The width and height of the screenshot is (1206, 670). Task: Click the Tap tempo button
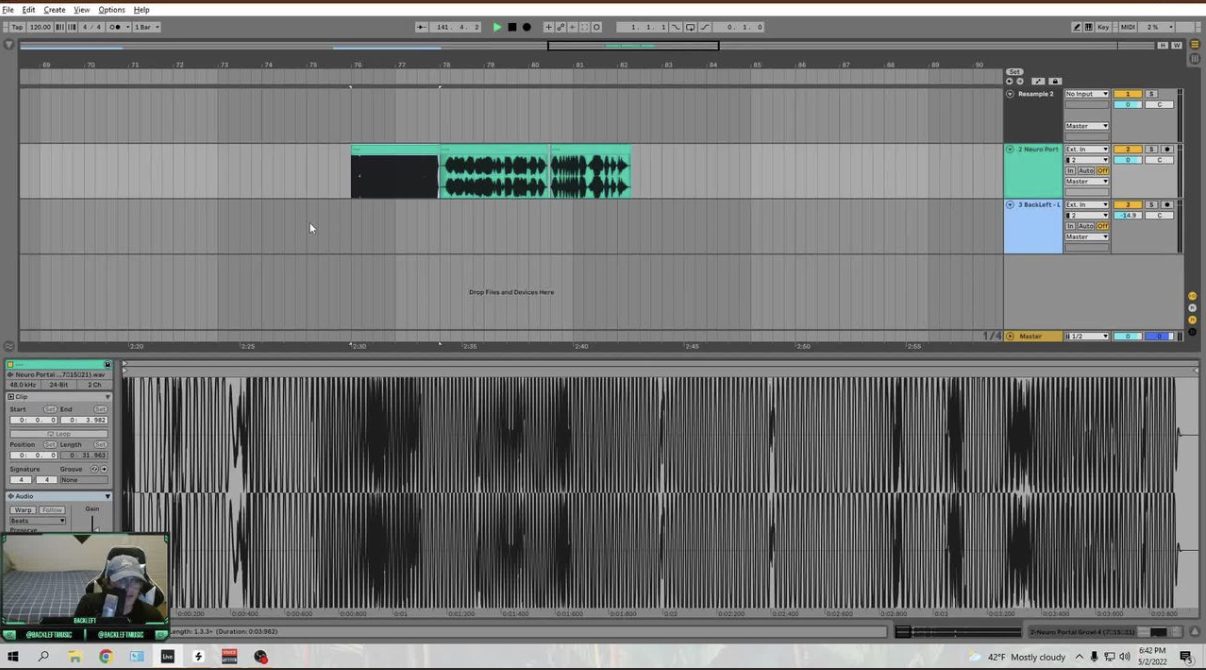pos(15,27)
